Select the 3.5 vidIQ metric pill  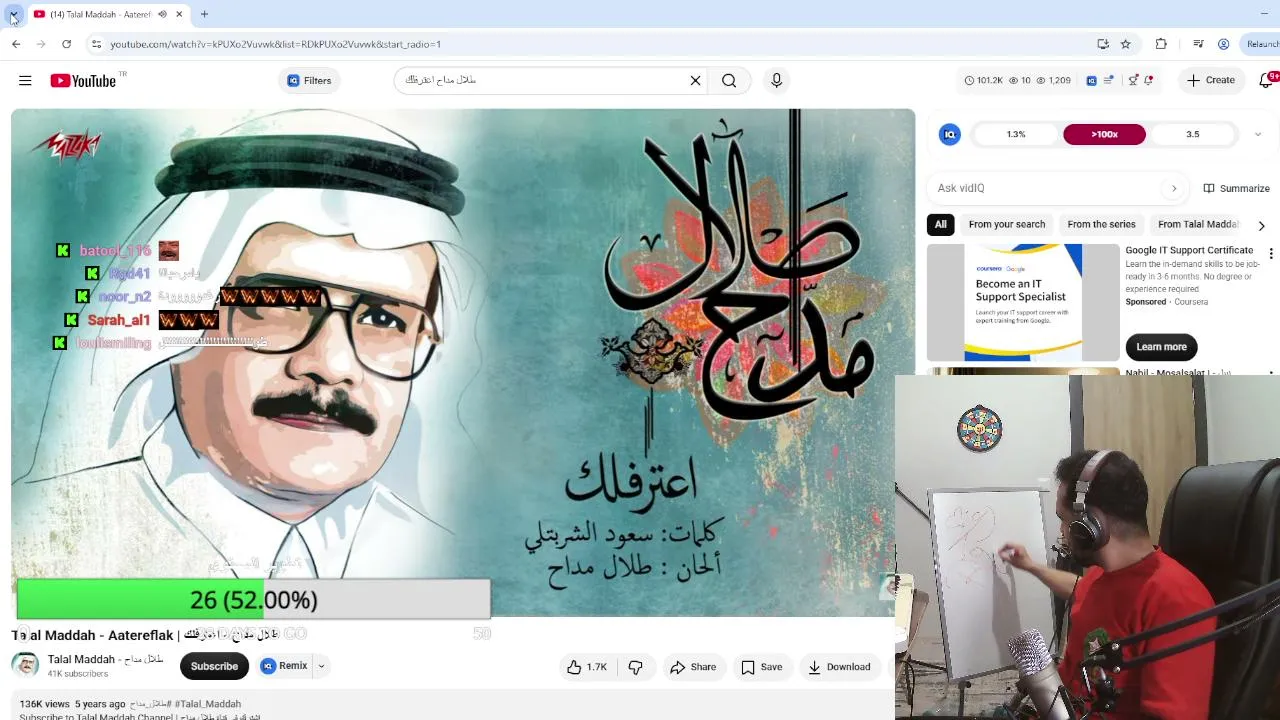pos(1192,134)
